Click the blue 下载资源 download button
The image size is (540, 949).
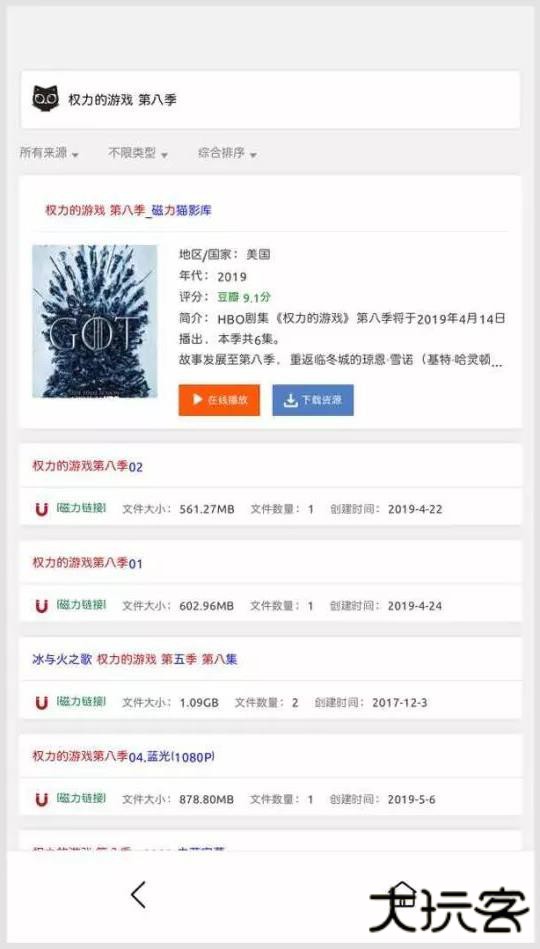pos(313,400)
